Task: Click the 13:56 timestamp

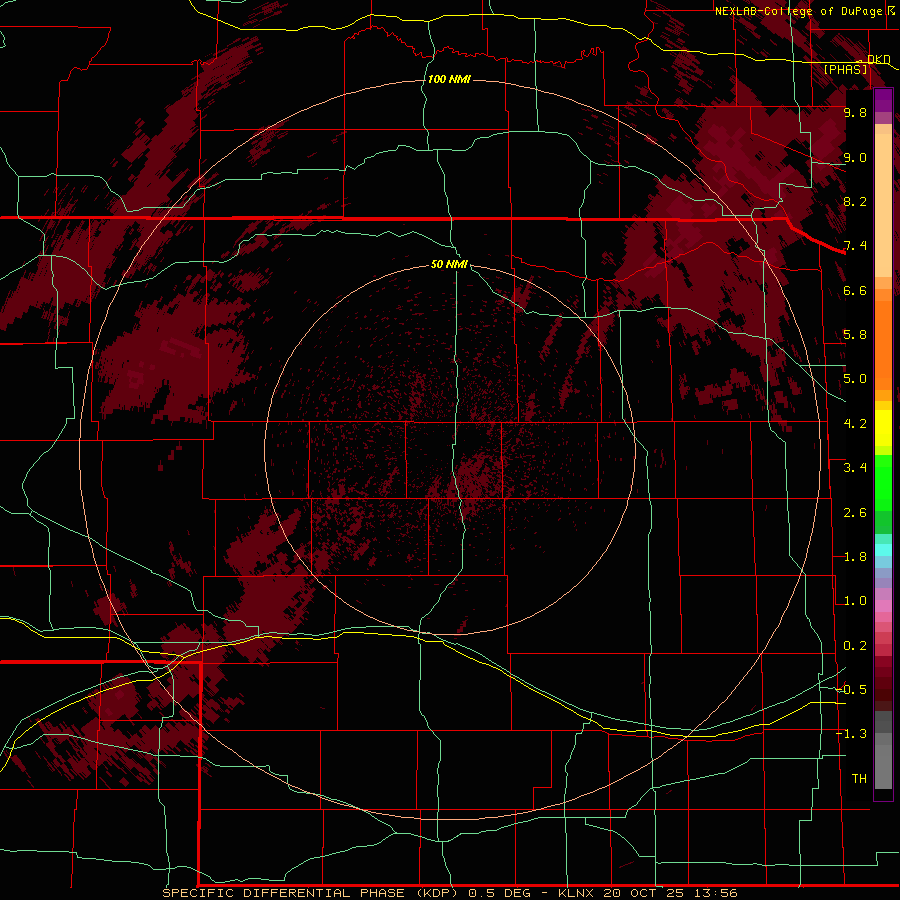Action: click(715, 893)
